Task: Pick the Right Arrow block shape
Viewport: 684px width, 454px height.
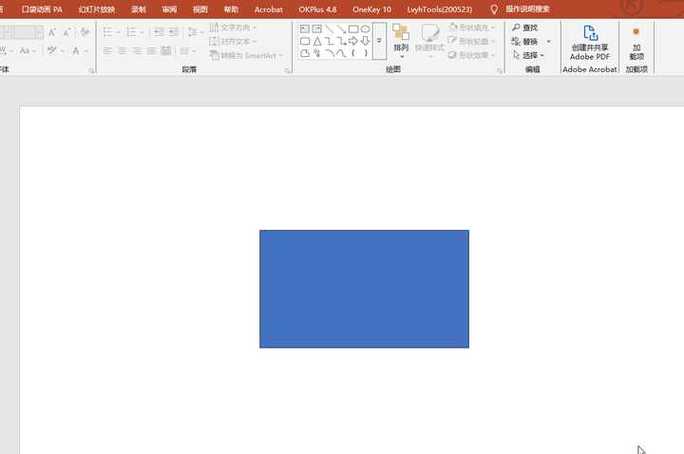Action: pos(353,41)
